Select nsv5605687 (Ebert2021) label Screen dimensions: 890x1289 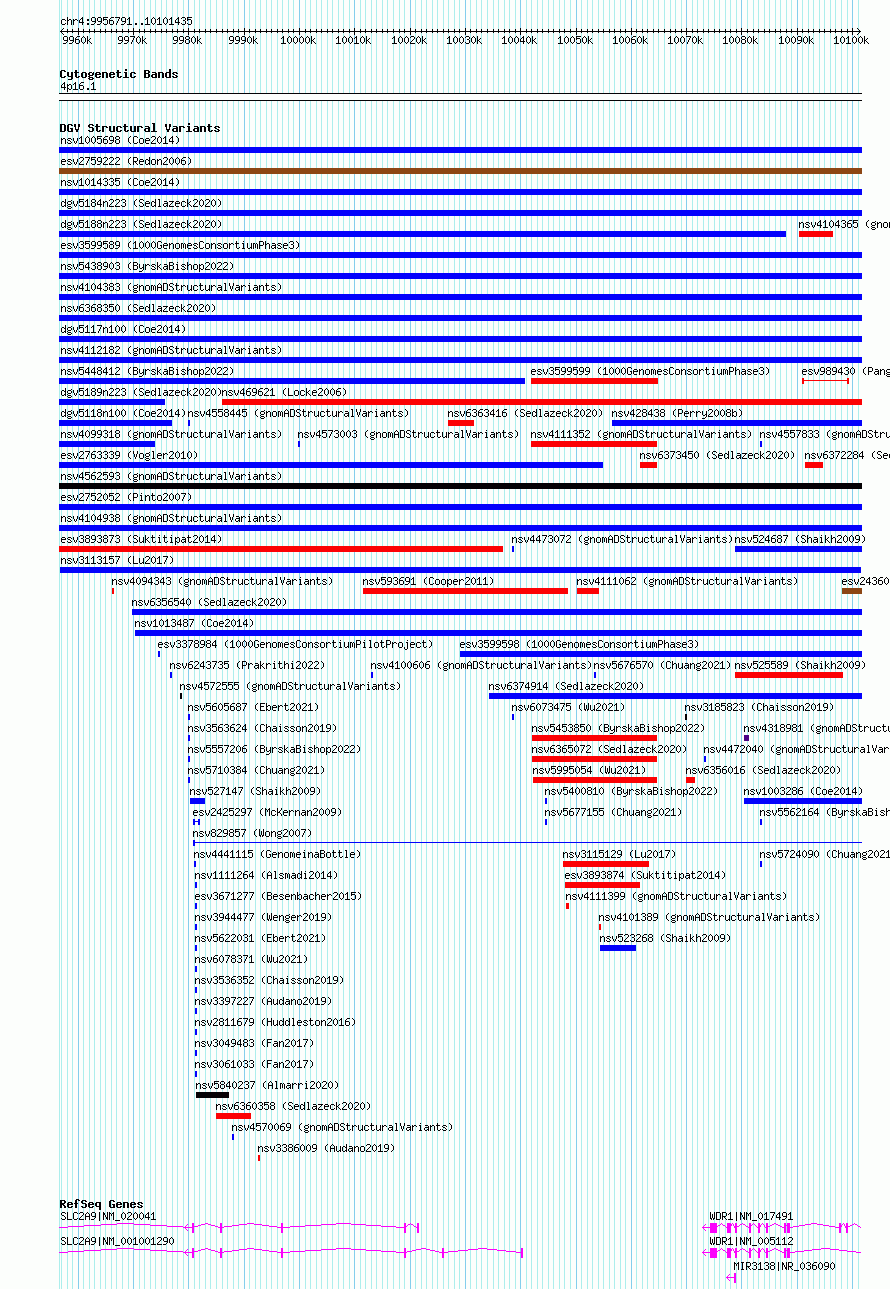(x=254, y=707)
